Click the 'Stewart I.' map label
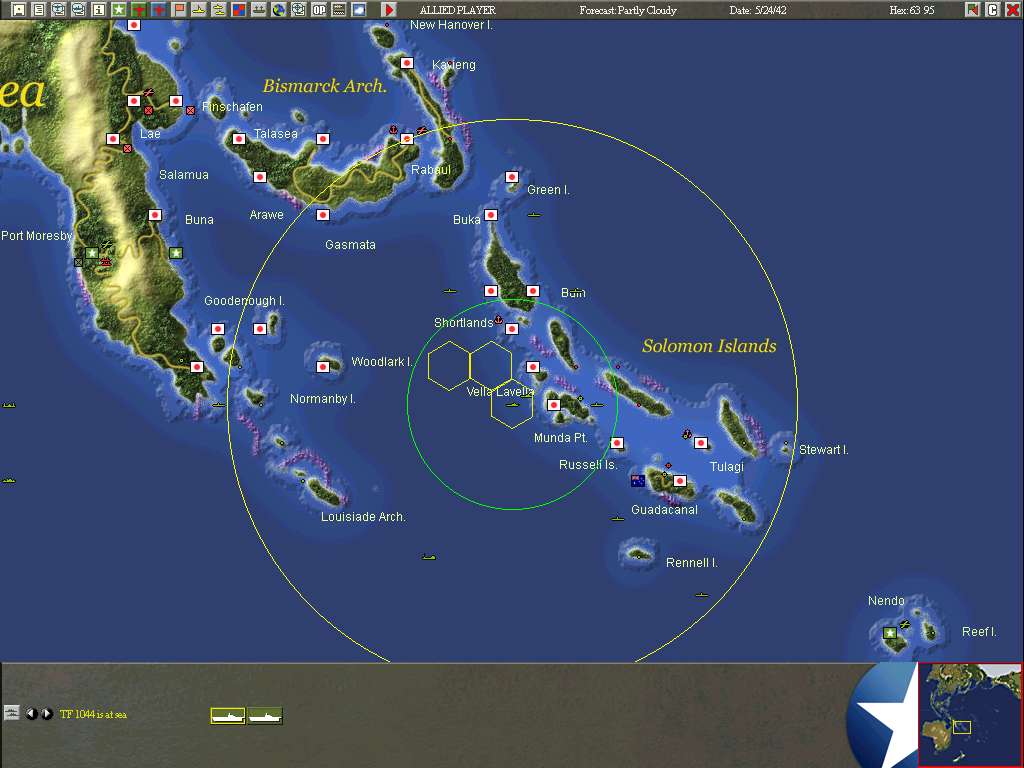1024x768 pixels. [x=824, y=449]
